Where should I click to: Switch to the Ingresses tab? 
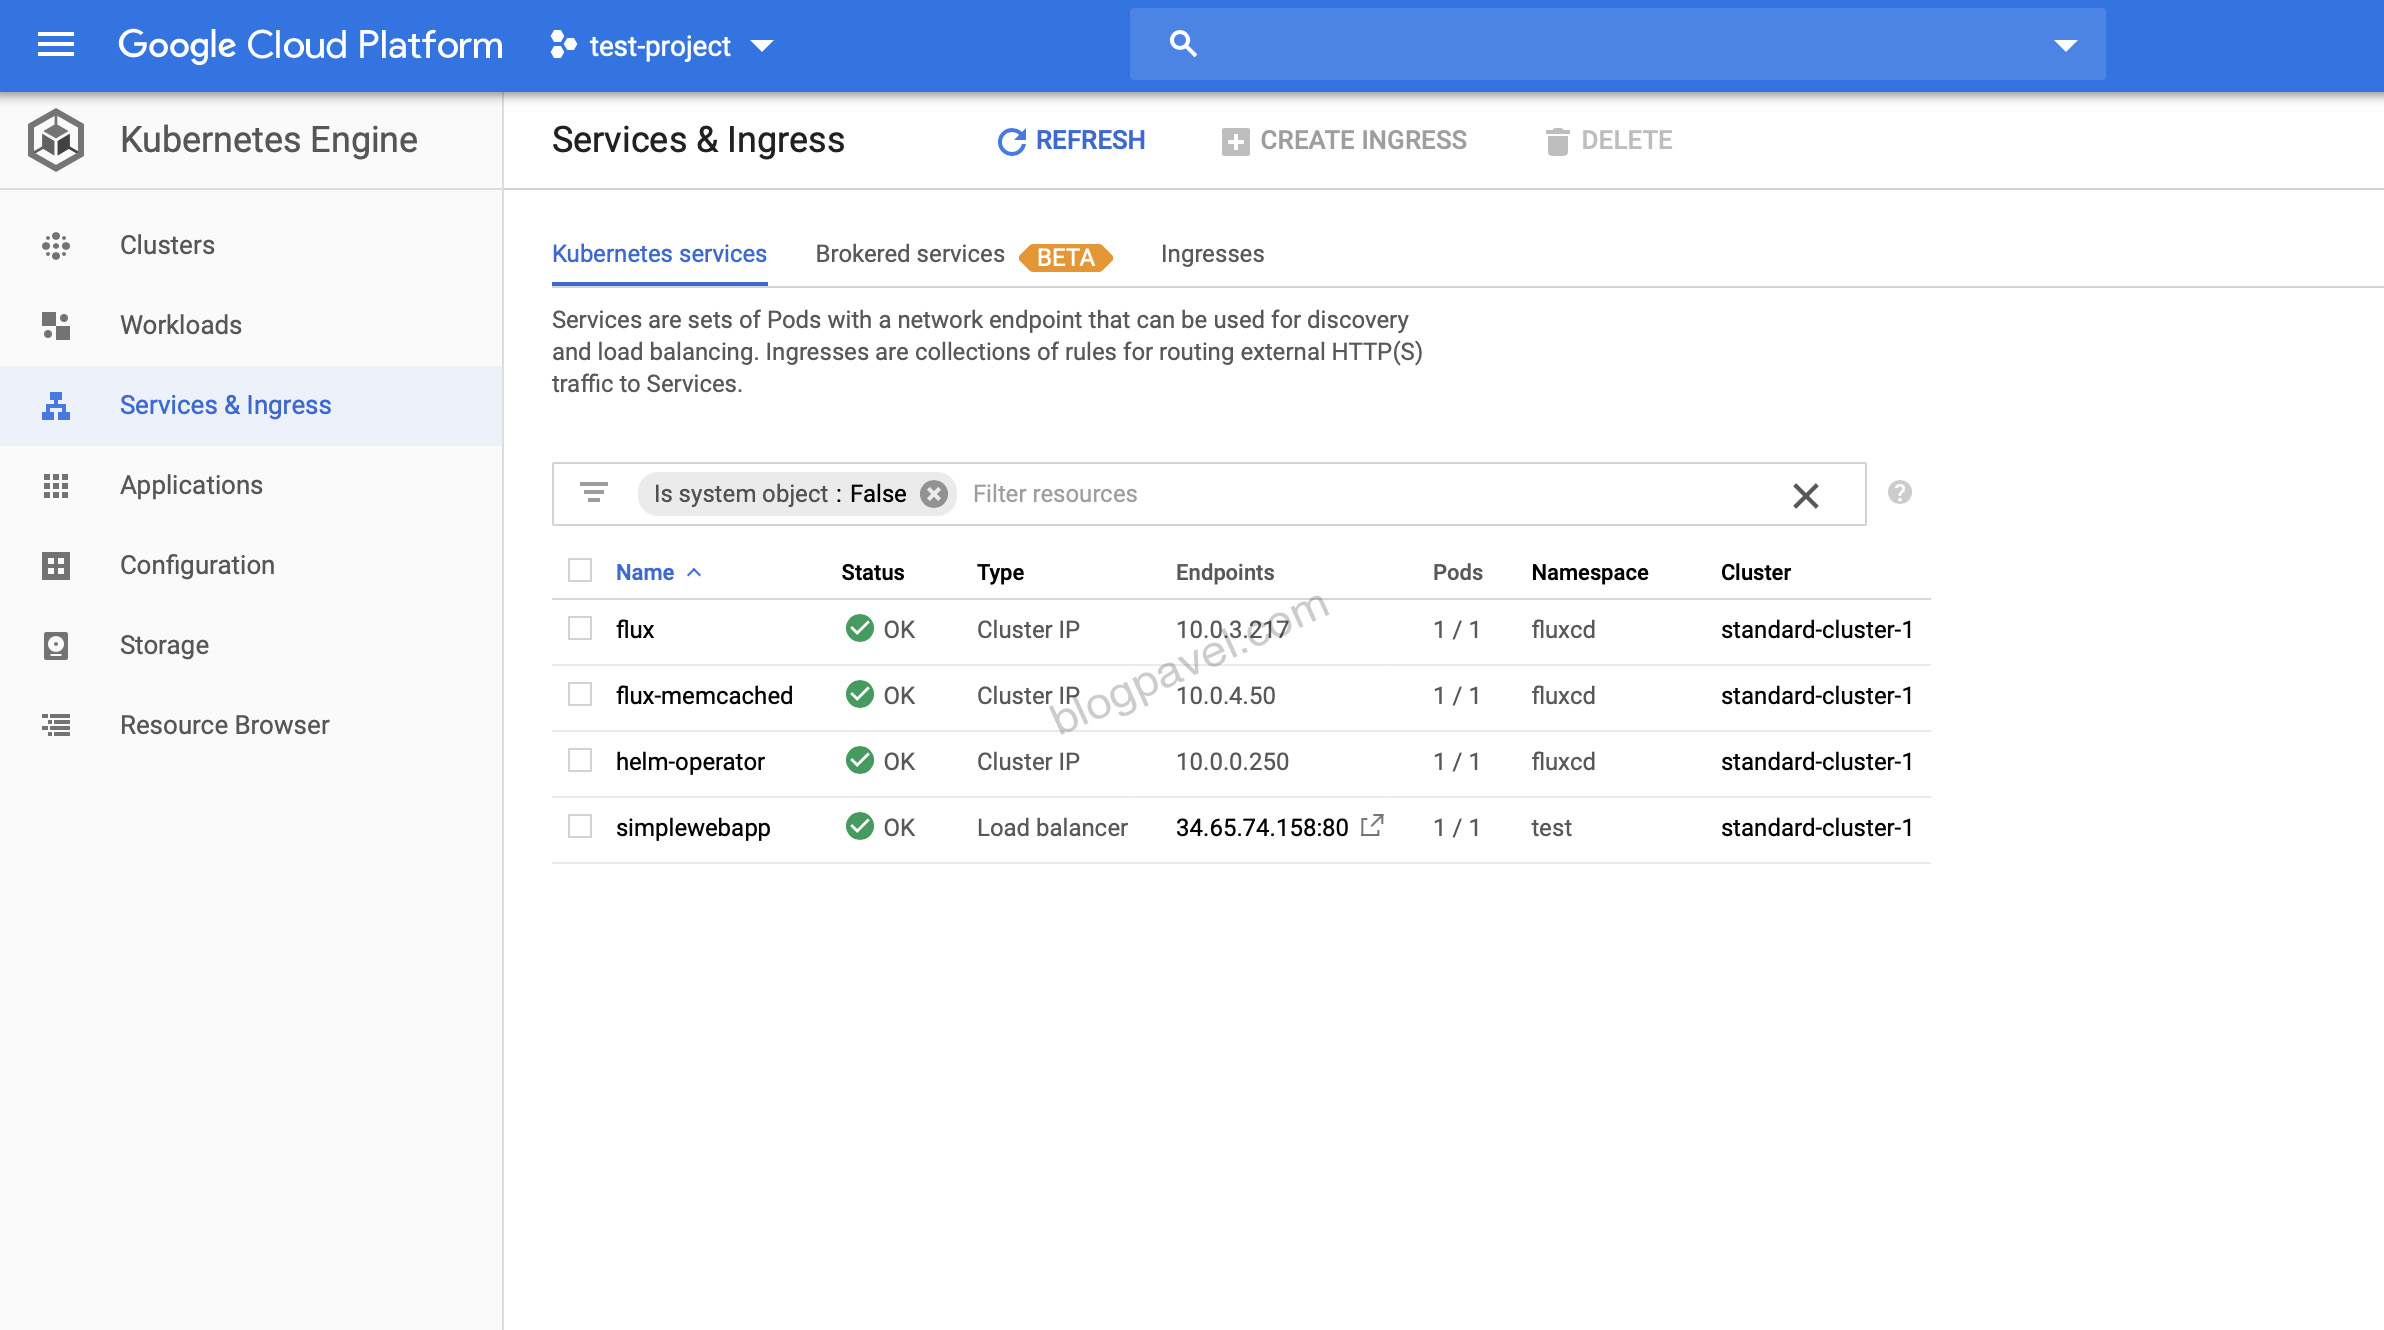tap(1212, 254)
